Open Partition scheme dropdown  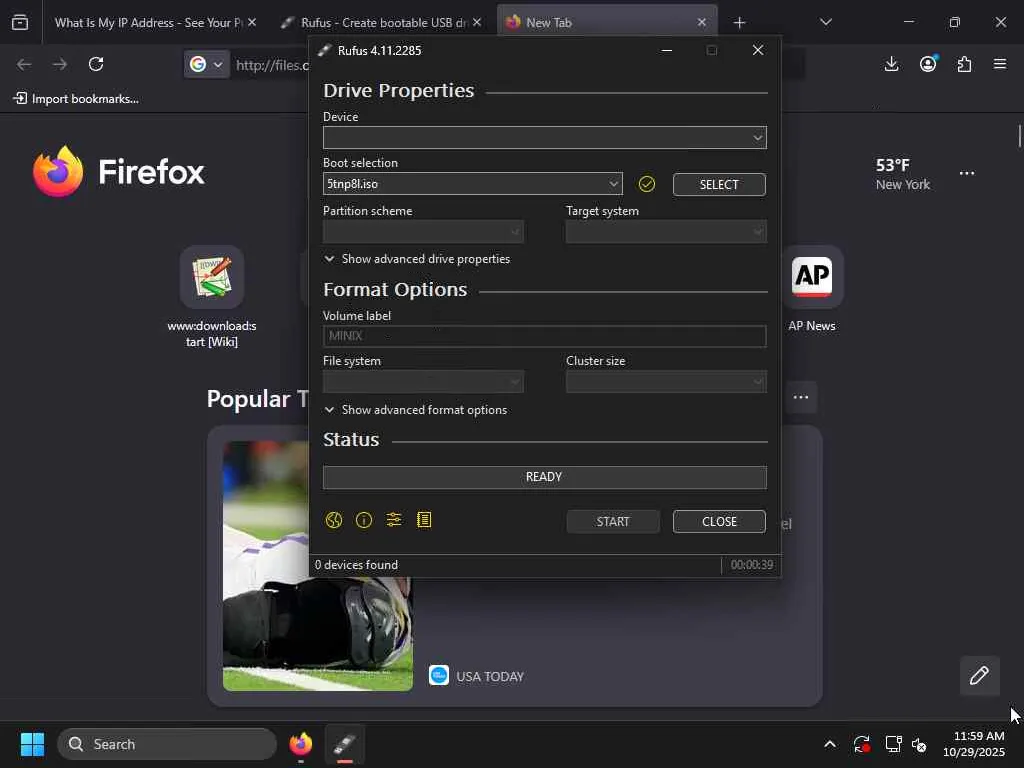coord(423,232)
